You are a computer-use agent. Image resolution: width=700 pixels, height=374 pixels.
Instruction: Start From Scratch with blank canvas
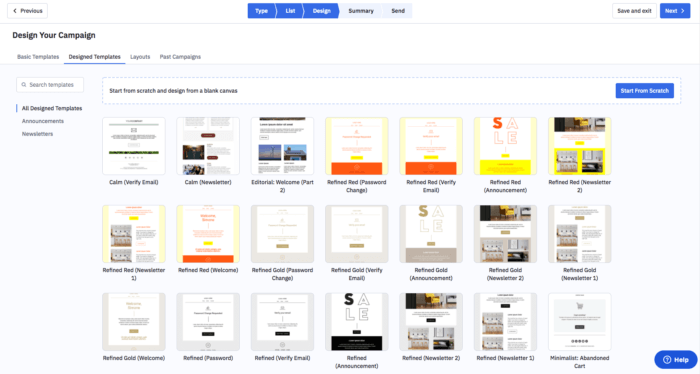[x=645, y=91]
